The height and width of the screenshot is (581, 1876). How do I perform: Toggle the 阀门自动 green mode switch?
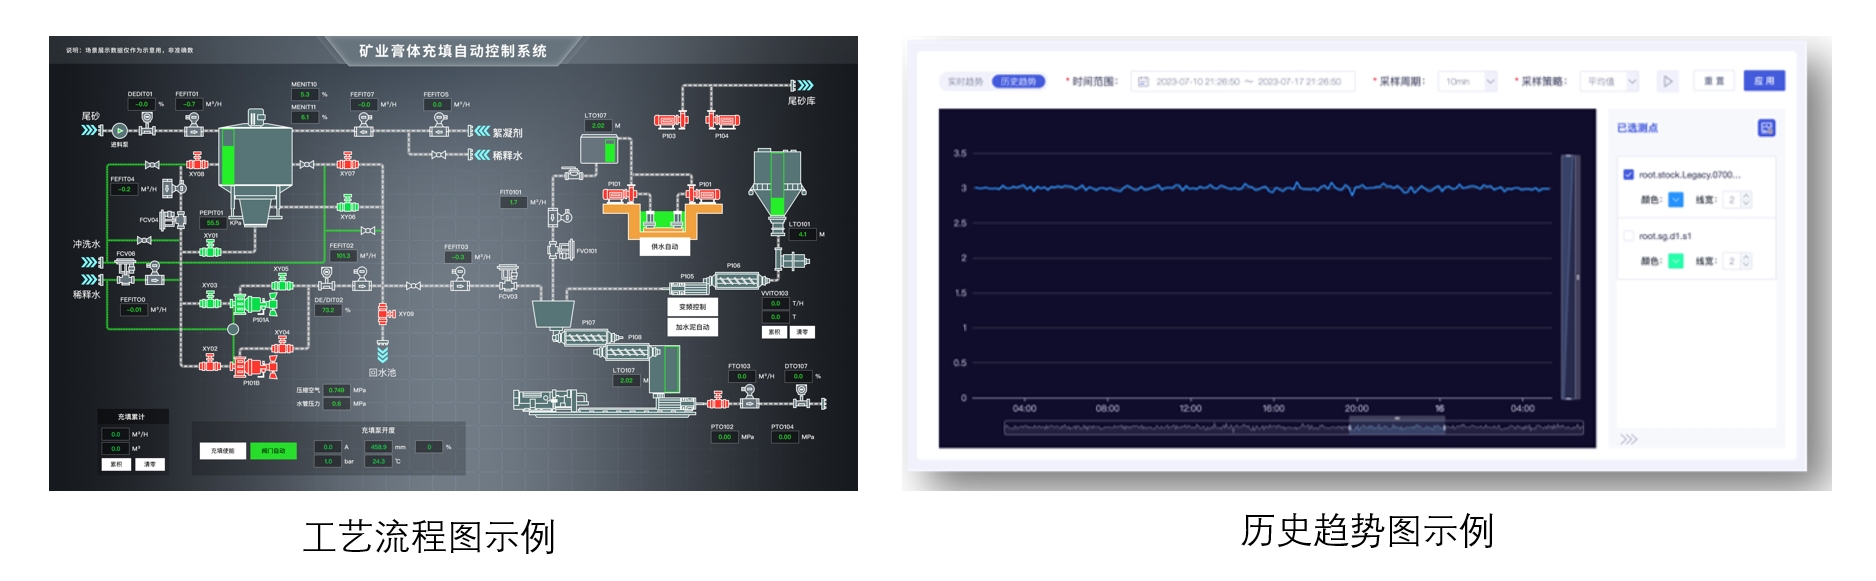pyautogui.click(x=273, y=451)
